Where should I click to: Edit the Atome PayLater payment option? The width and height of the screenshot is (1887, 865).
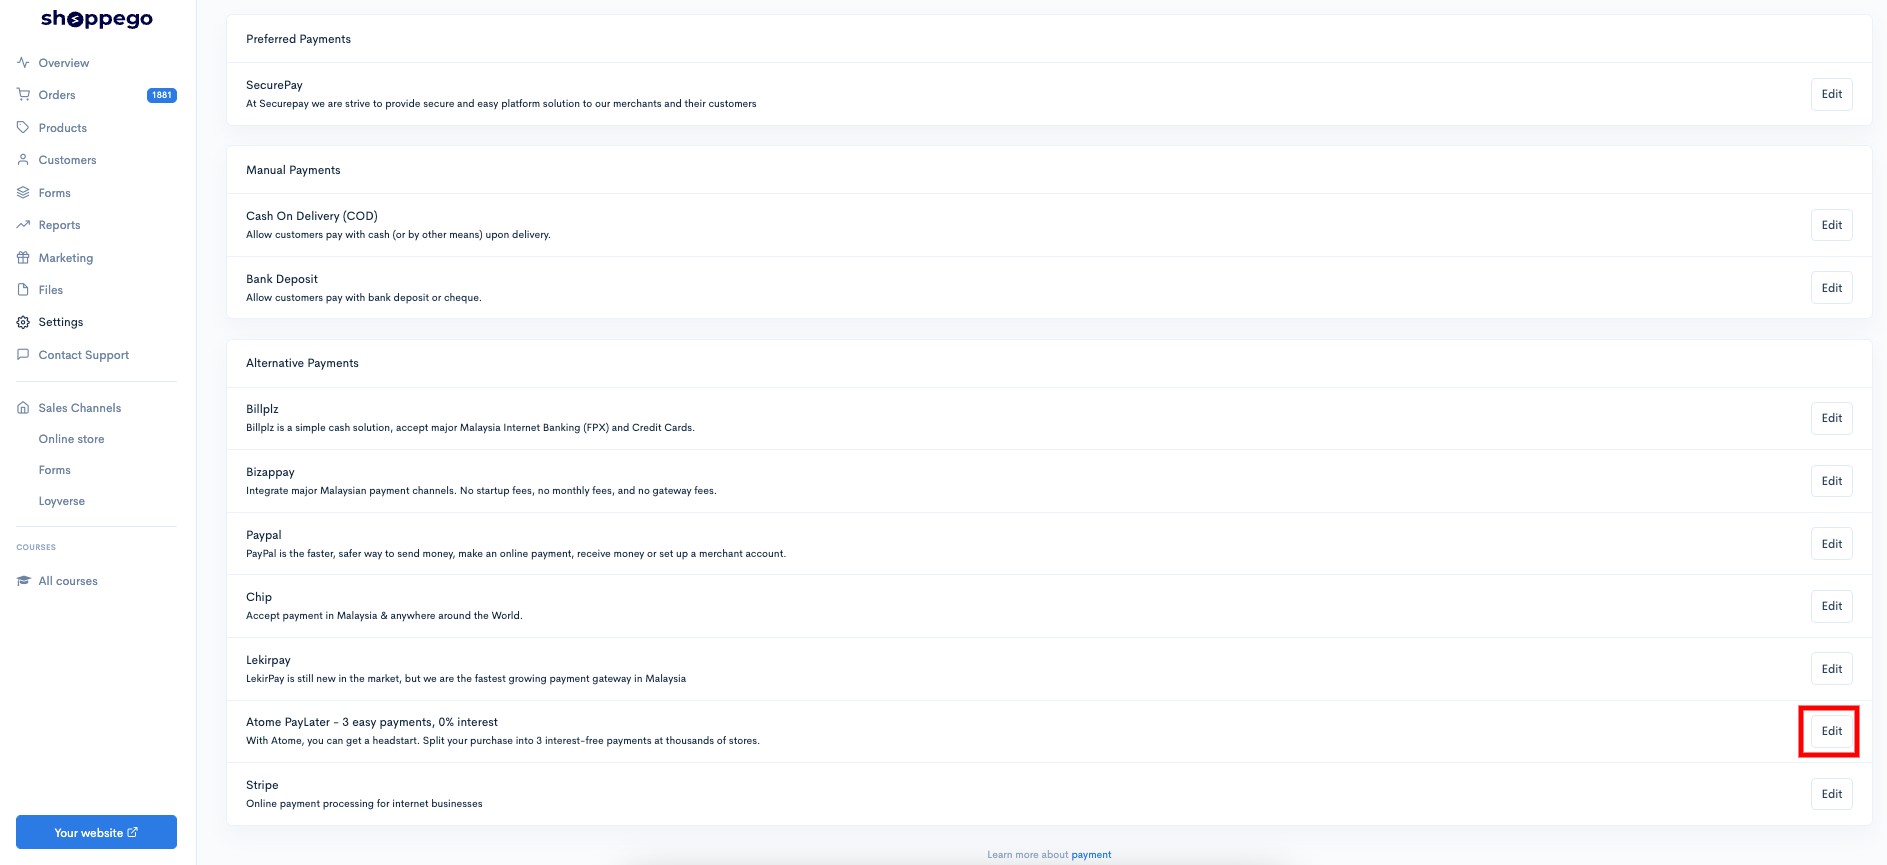[x=1831, y=731]
